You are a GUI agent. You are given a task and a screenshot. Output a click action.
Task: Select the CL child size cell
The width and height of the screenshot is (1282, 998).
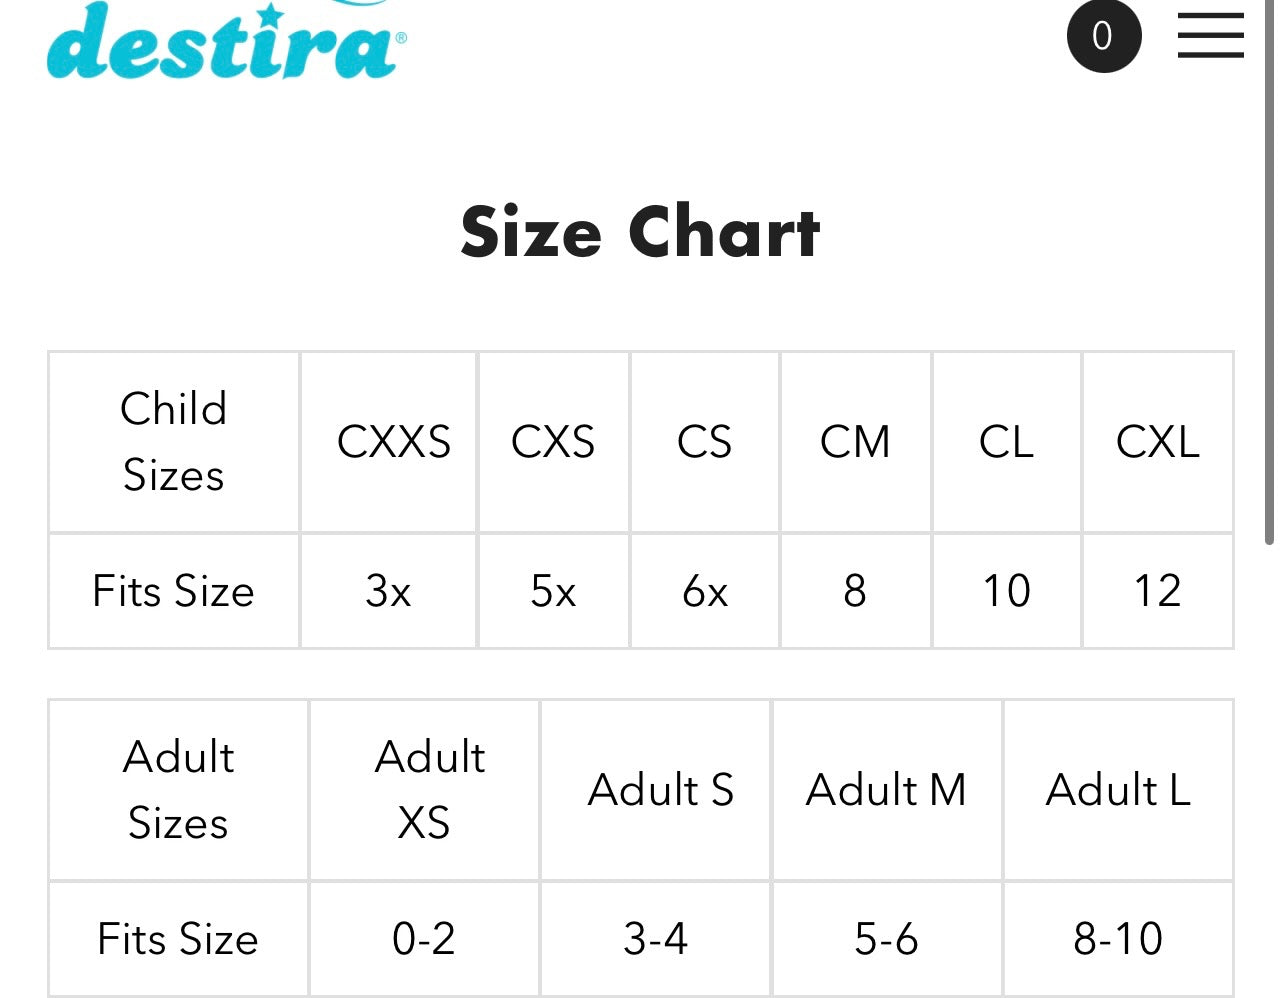(1006, 442)
